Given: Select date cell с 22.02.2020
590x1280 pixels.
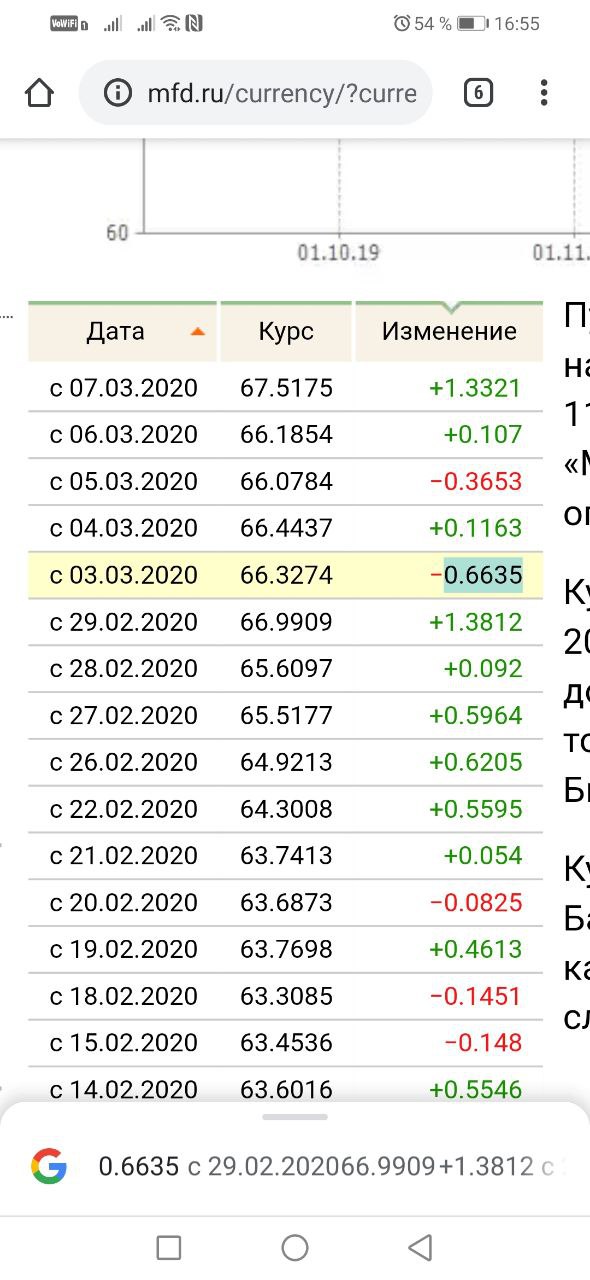Looking at the screenshot, I should pyautogui.click(x=124, y=809).
